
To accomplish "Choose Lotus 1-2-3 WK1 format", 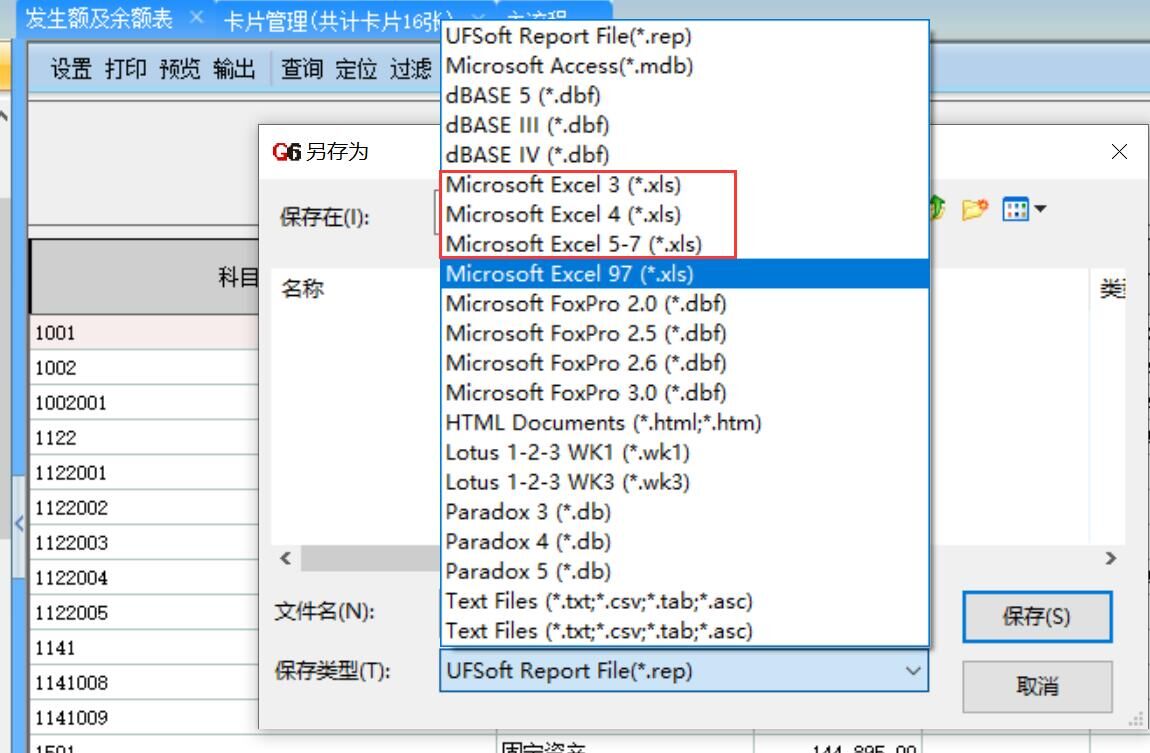I will [685, 452].
